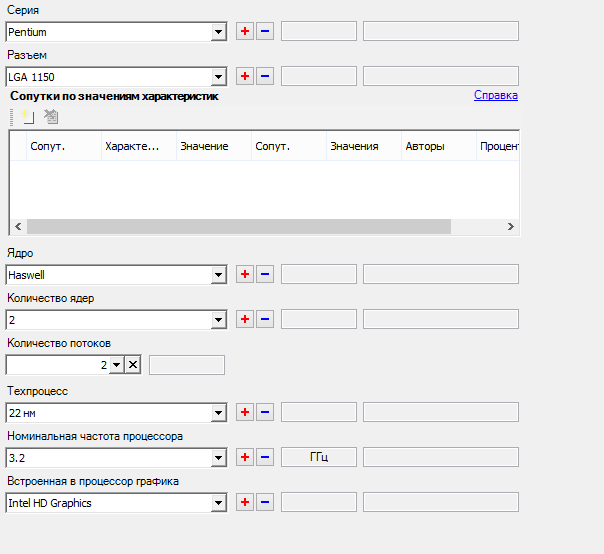Clear the Количество потоков value with X button
This screenshot has width=604, height=554.
[x=133, y=365]
